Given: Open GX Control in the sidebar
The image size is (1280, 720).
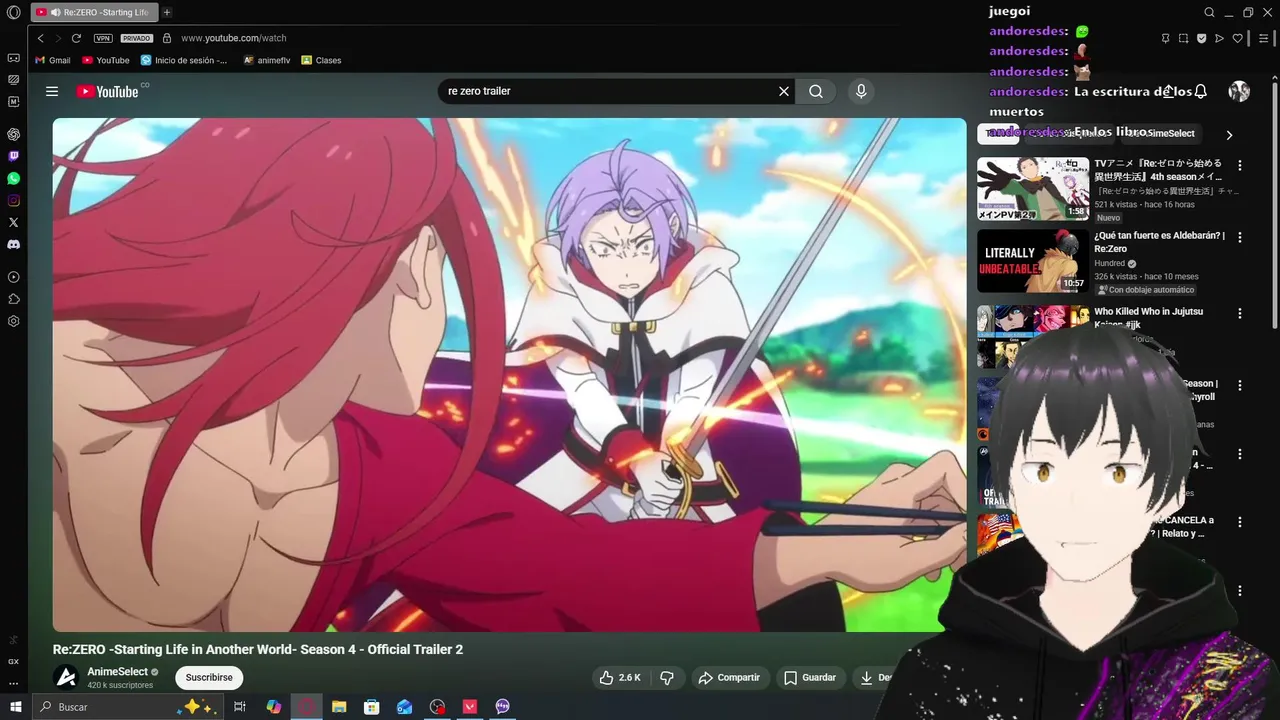Looking at the screenshot, I should 13,661.
